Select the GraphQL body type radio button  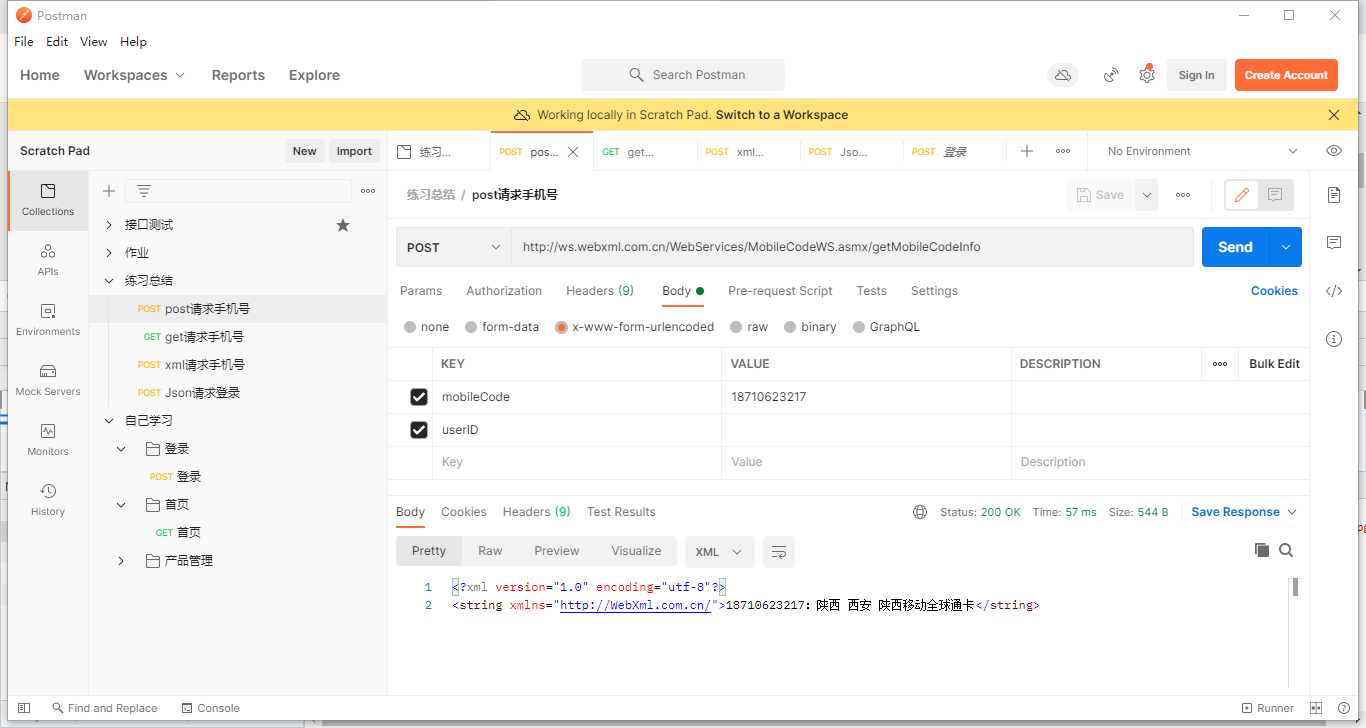tap(859, 327)
